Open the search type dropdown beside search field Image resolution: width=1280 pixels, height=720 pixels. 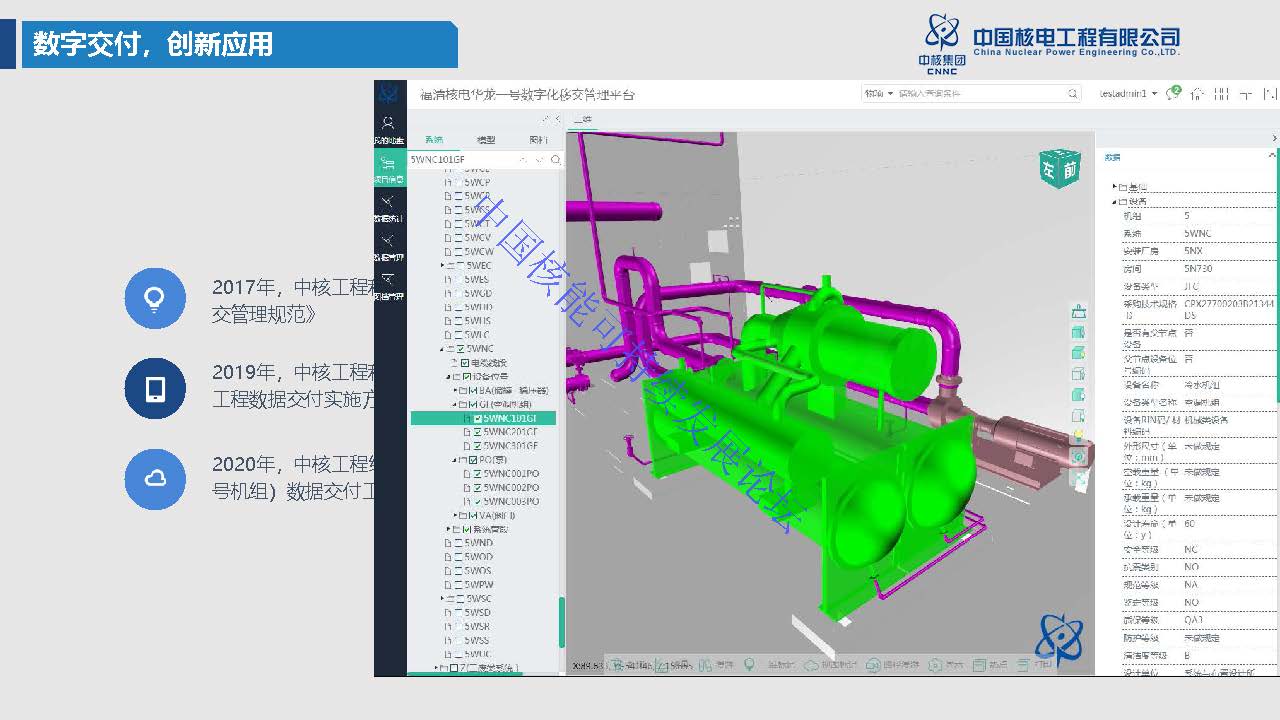click(x=878, y=94)
